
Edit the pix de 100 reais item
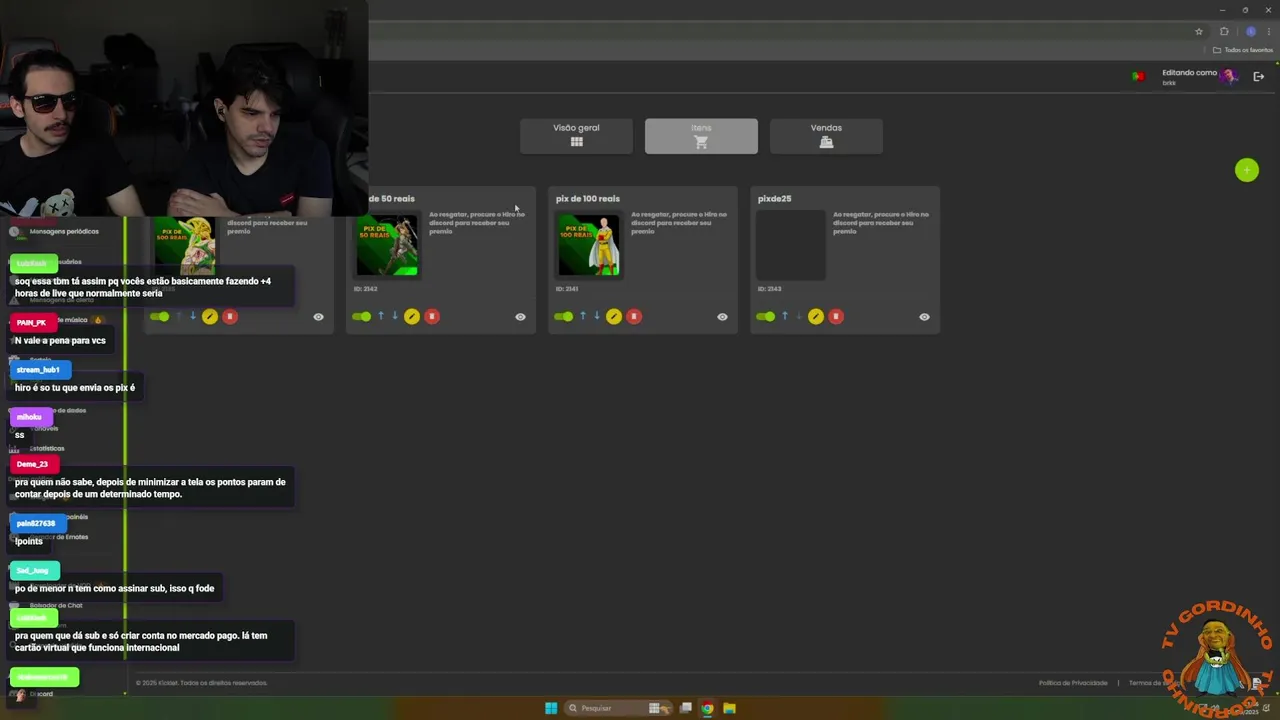click(613, 316)
